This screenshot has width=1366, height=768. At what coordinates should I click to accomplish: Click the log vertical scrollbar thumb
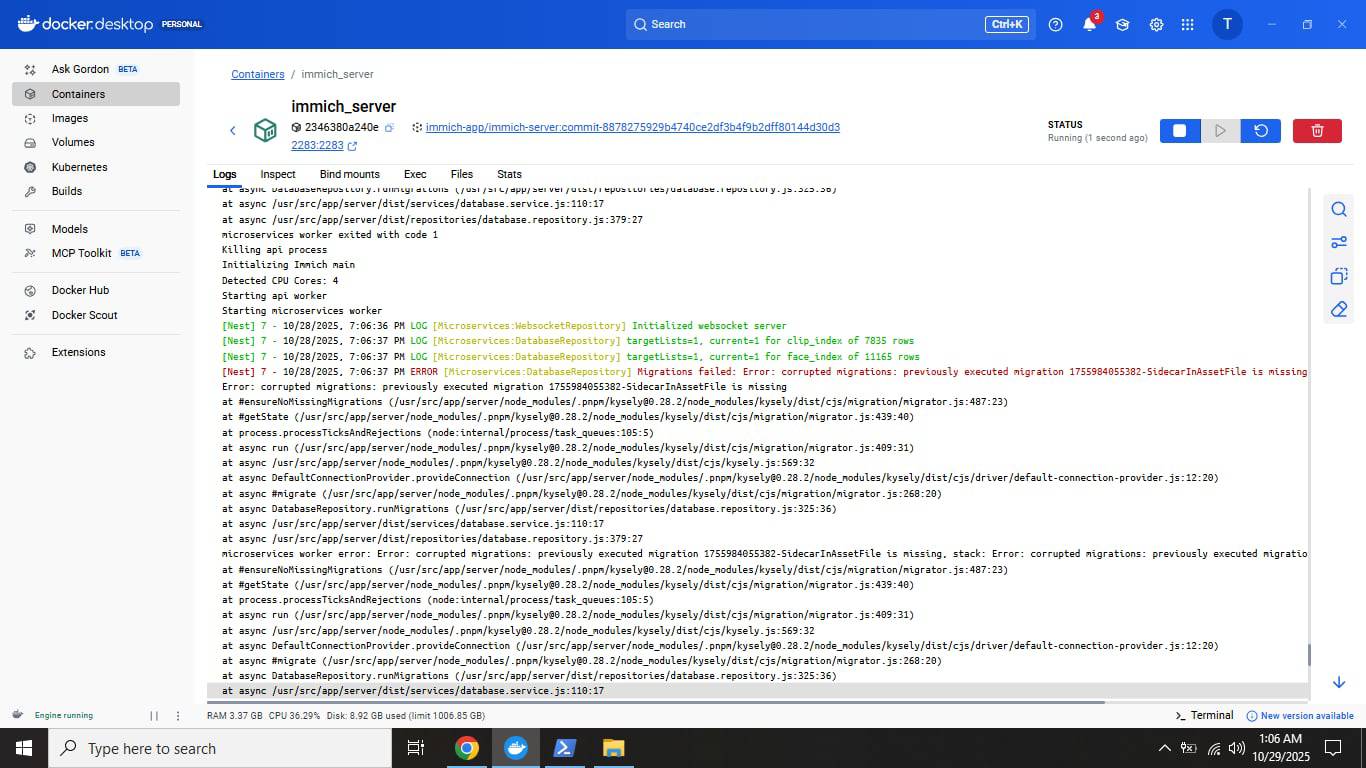pyautogui.click(x=1309, y=655)
